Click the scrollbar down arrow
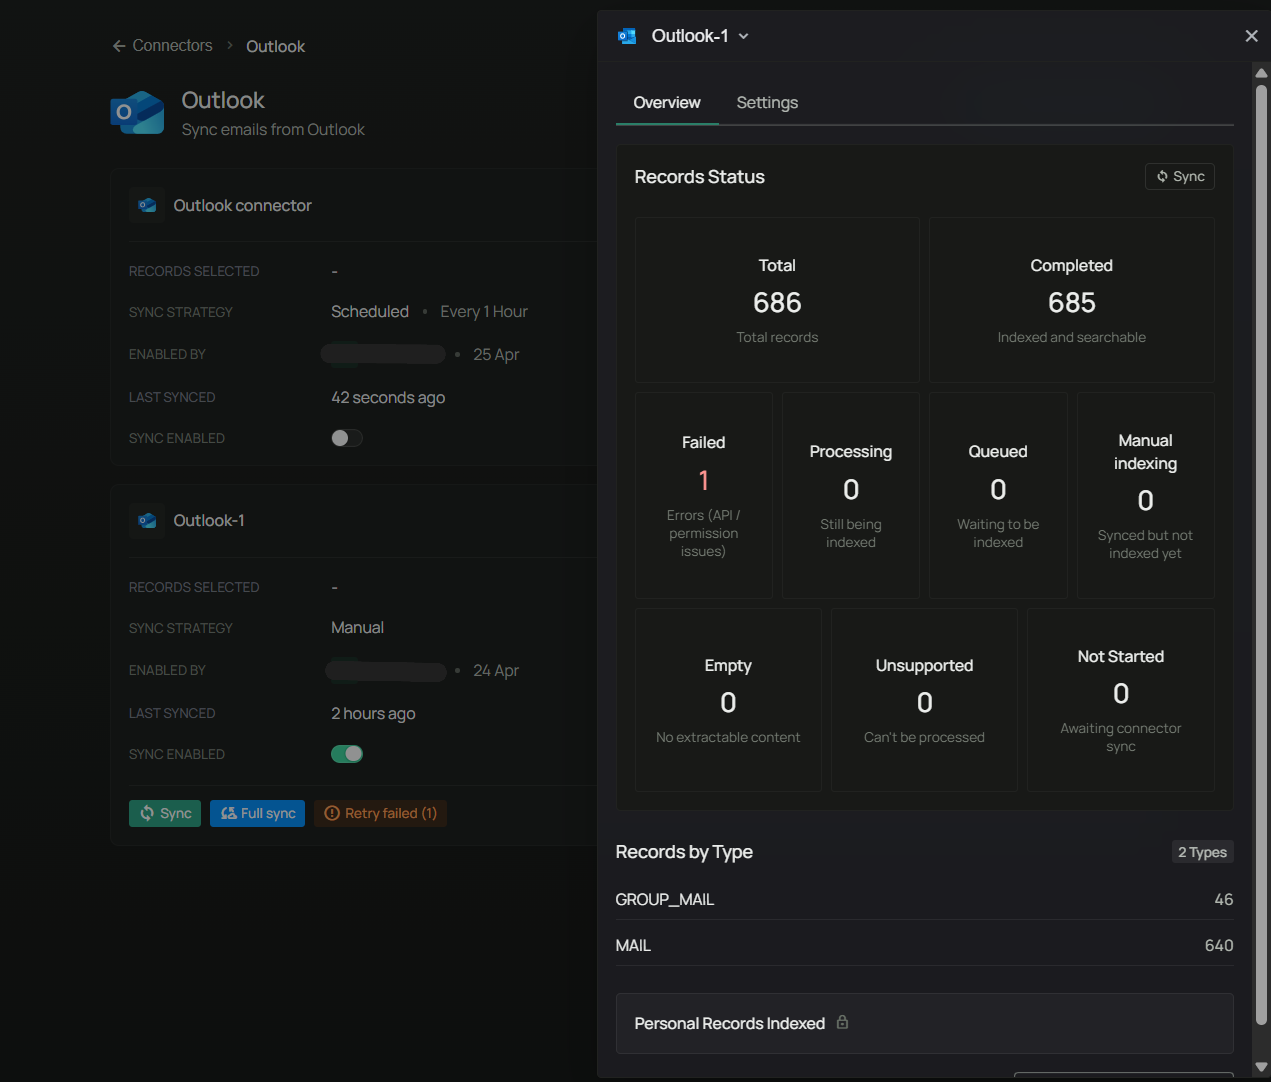Screen dimensions: 1271x1082 click(1261, 1067)
